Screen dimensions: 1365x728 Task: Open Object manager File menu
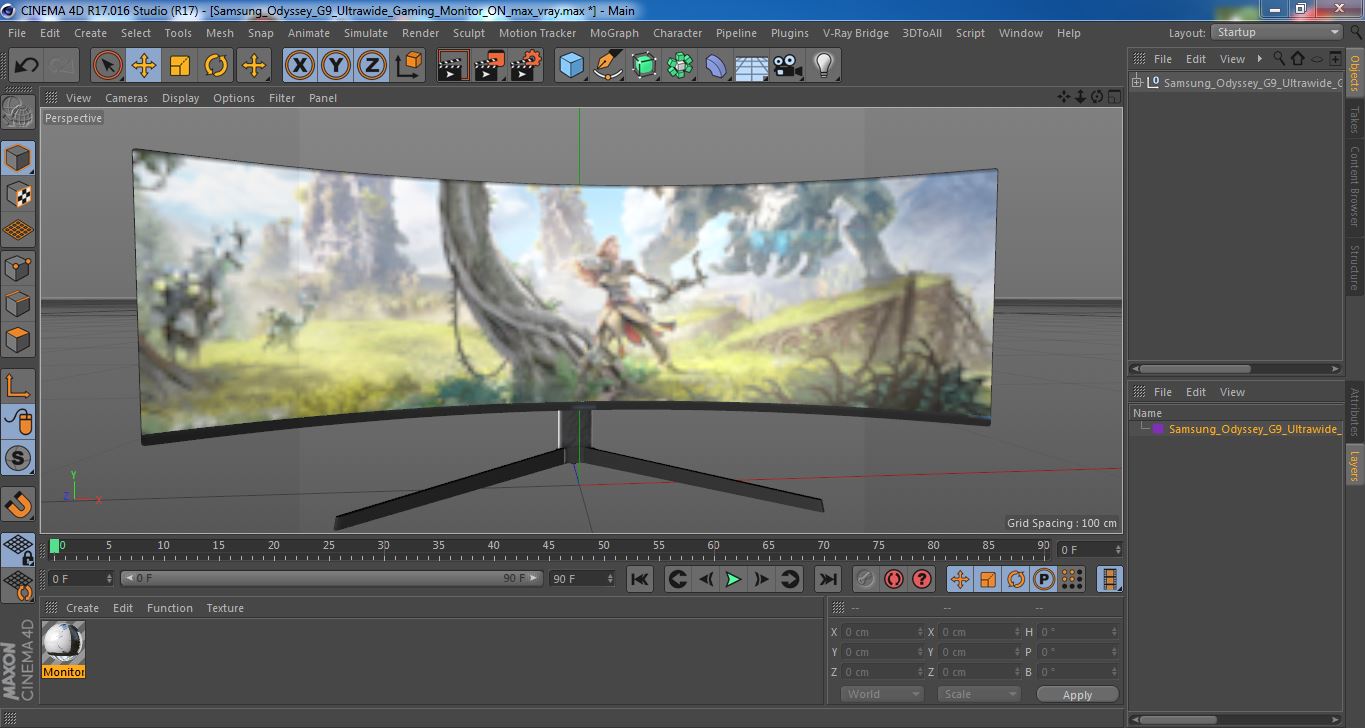[1163, 59]
